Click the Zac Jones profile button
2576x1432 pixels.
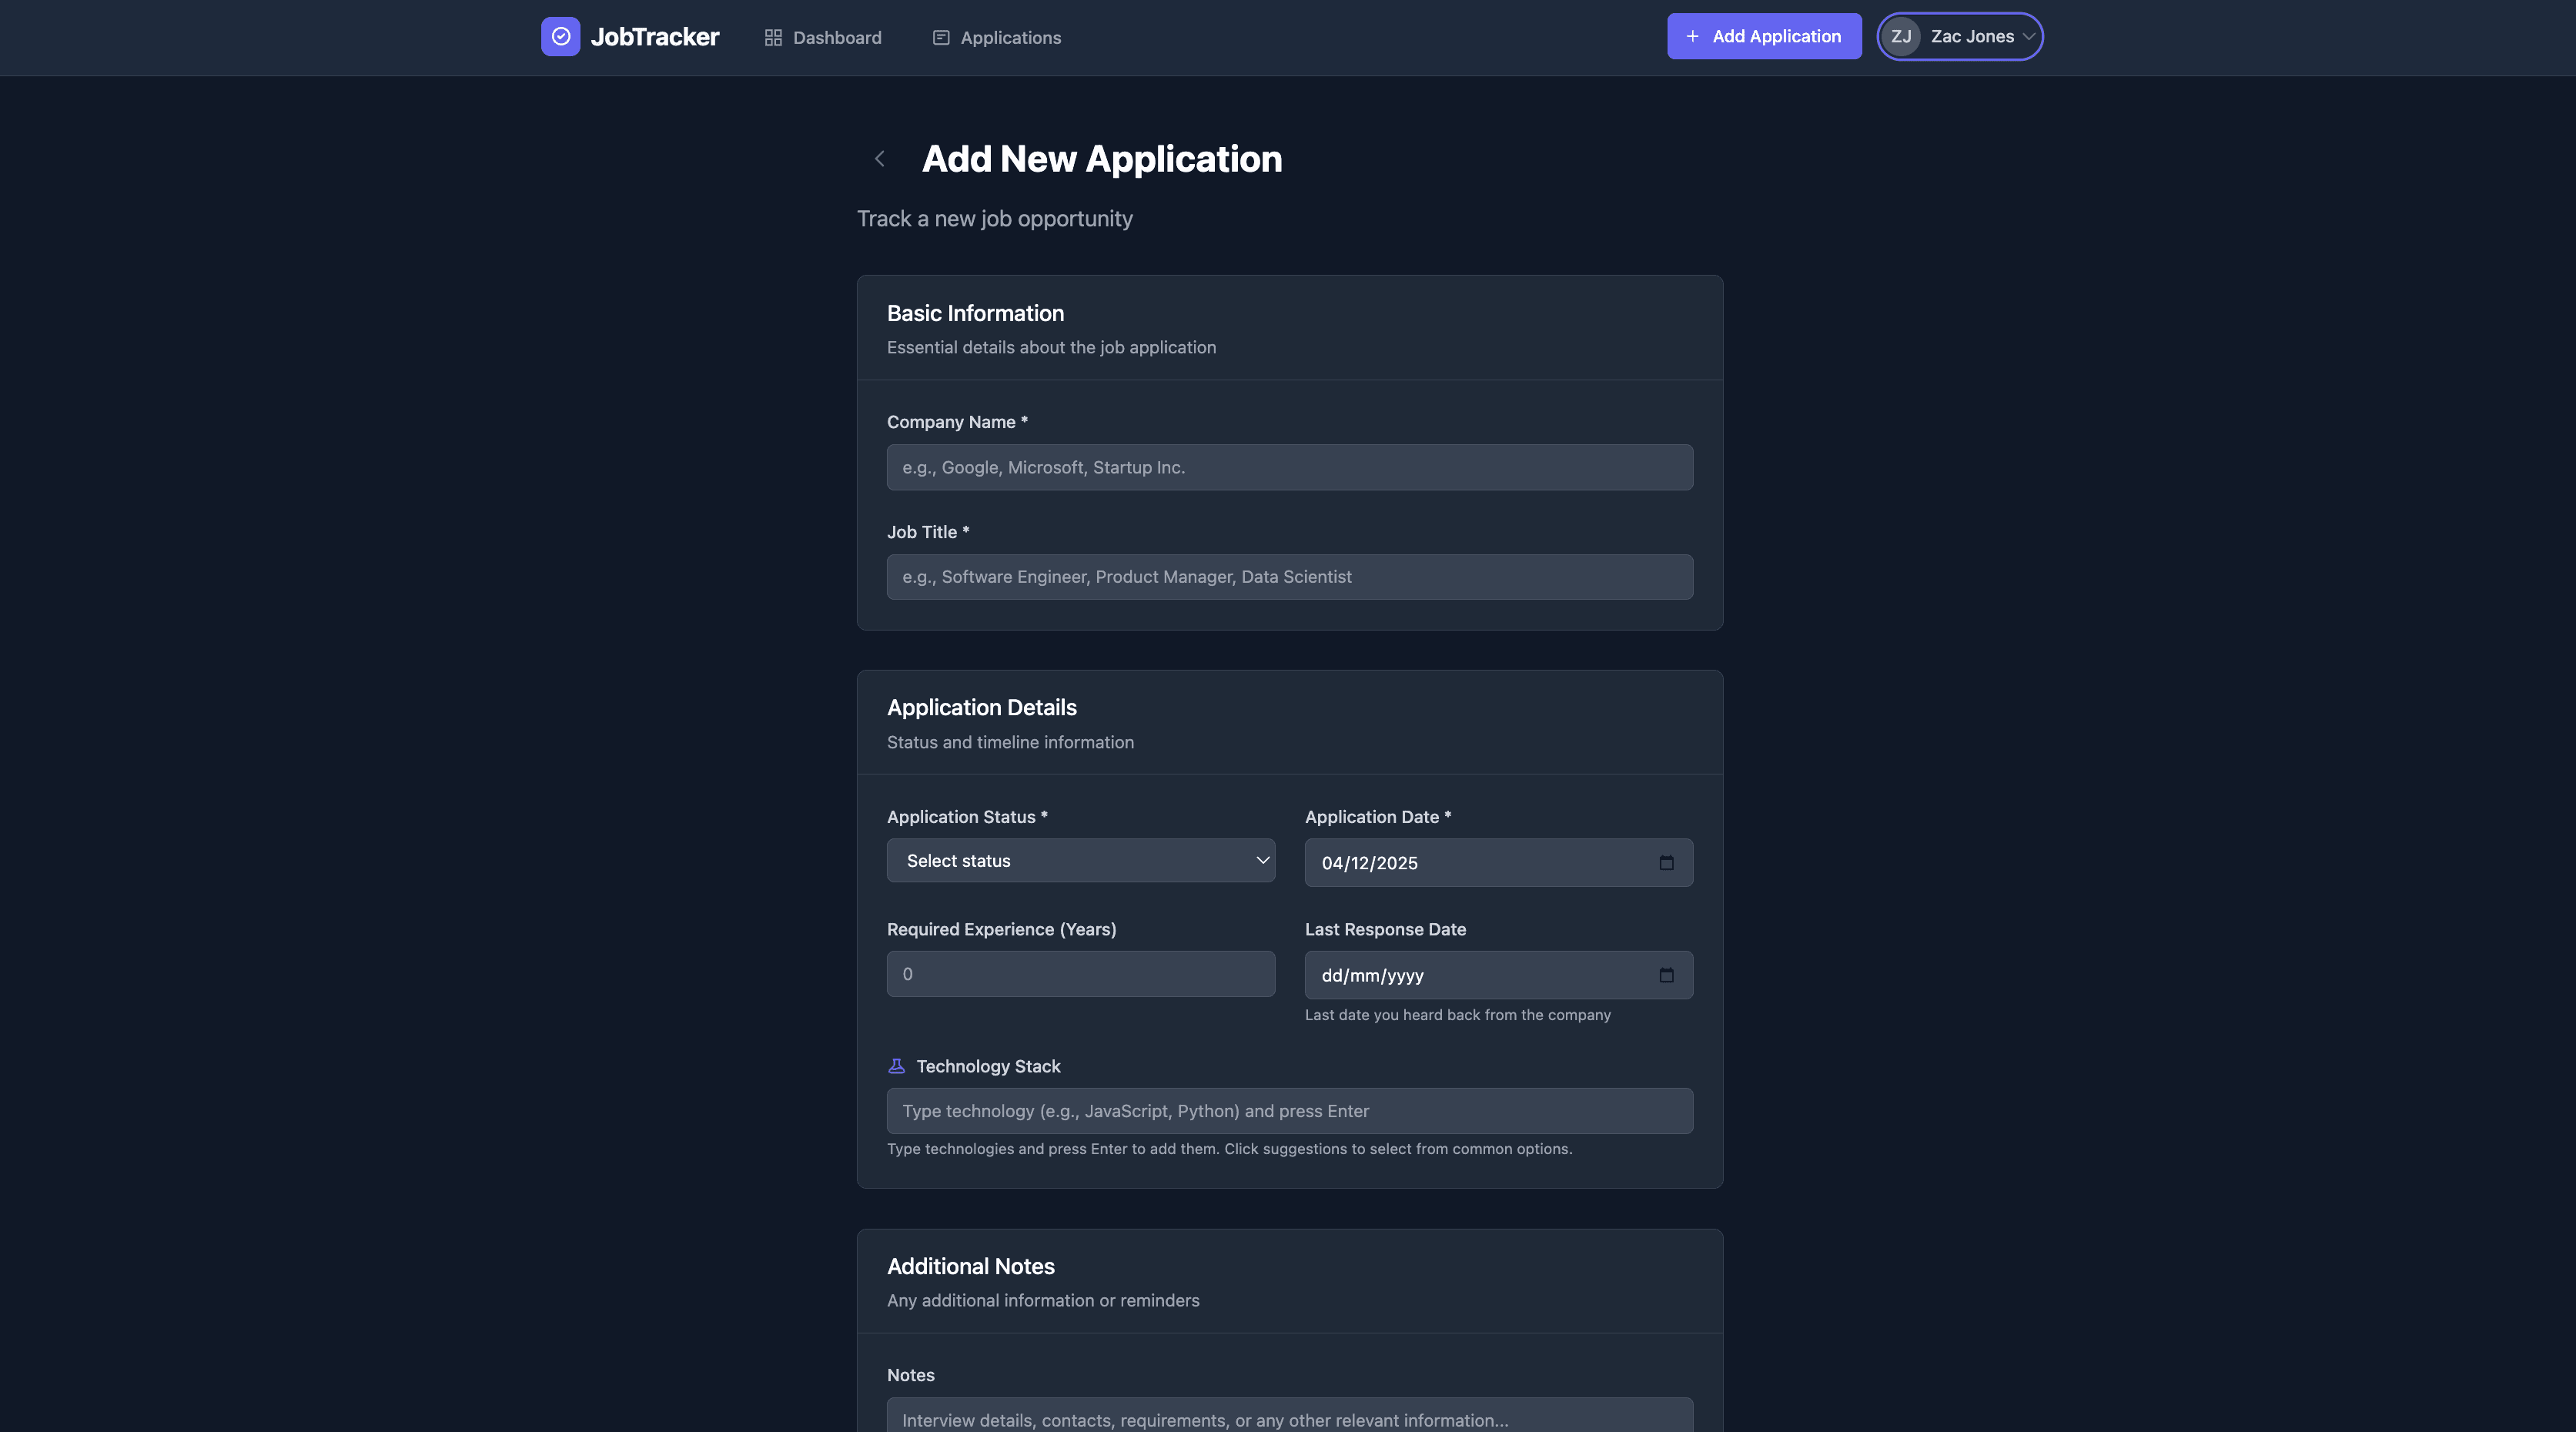(x=1960, y=36)
